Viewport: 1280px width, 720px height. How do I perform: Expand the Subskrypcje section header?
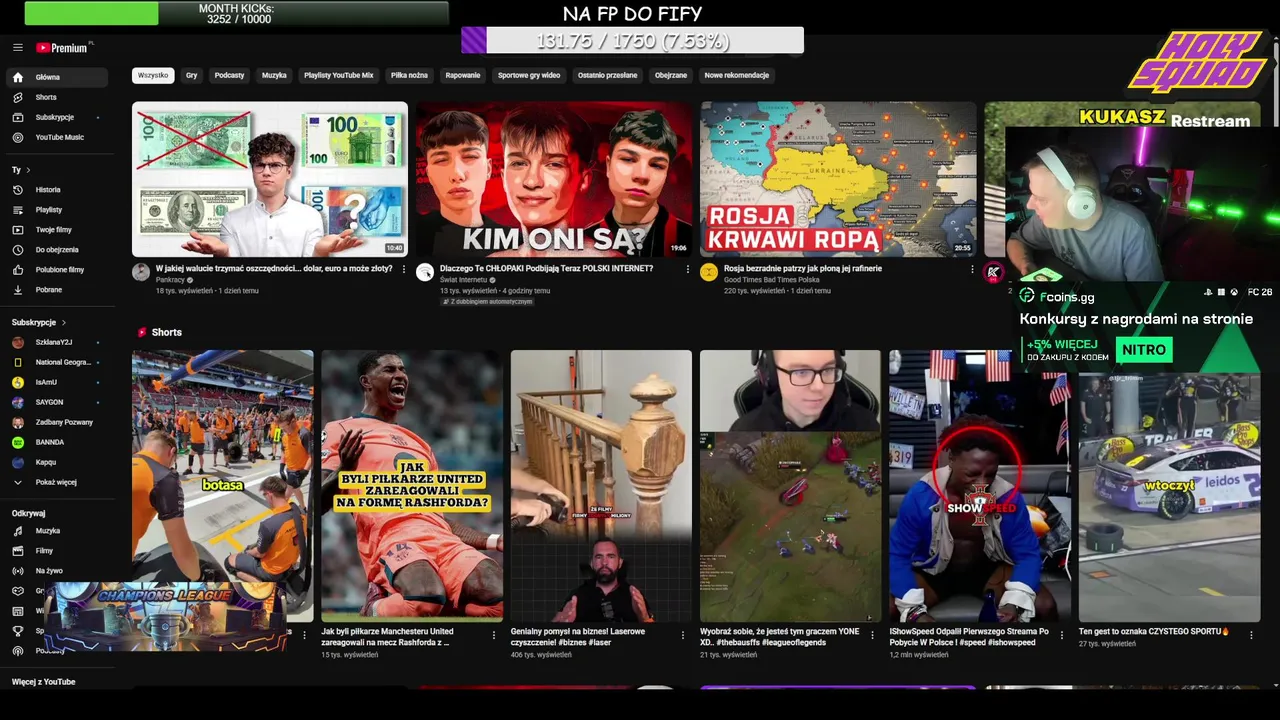point(39,323)
